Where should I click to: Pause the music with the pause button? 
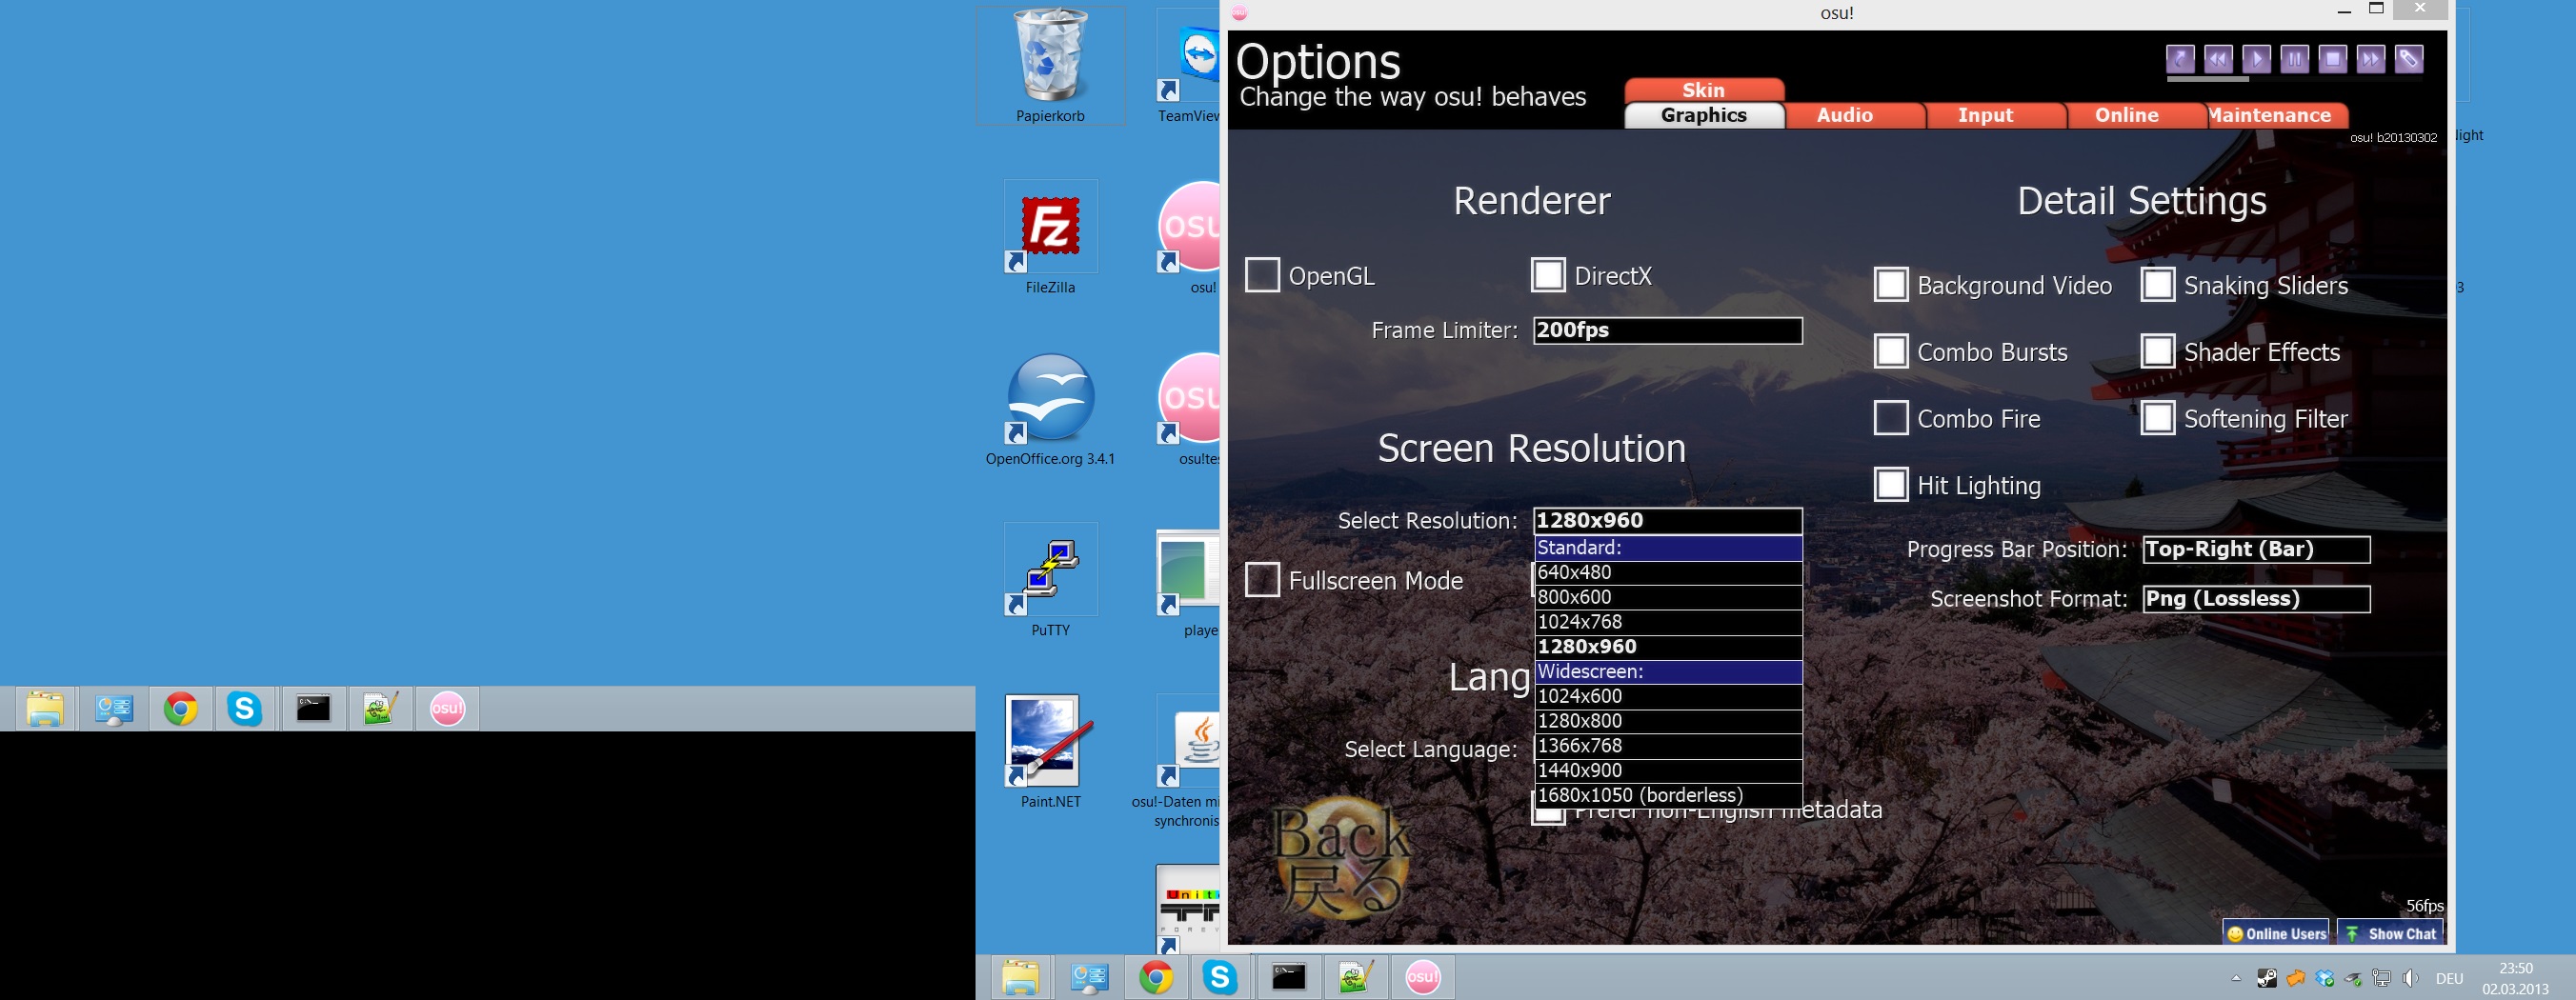tap(2294, 59)
